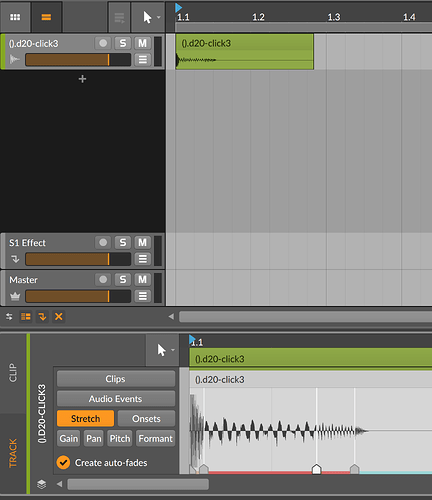The height and width of the screenshot is (500, 432).
Task: Open the ().d20-click3 track menu icon
Action: coord(143,60)
